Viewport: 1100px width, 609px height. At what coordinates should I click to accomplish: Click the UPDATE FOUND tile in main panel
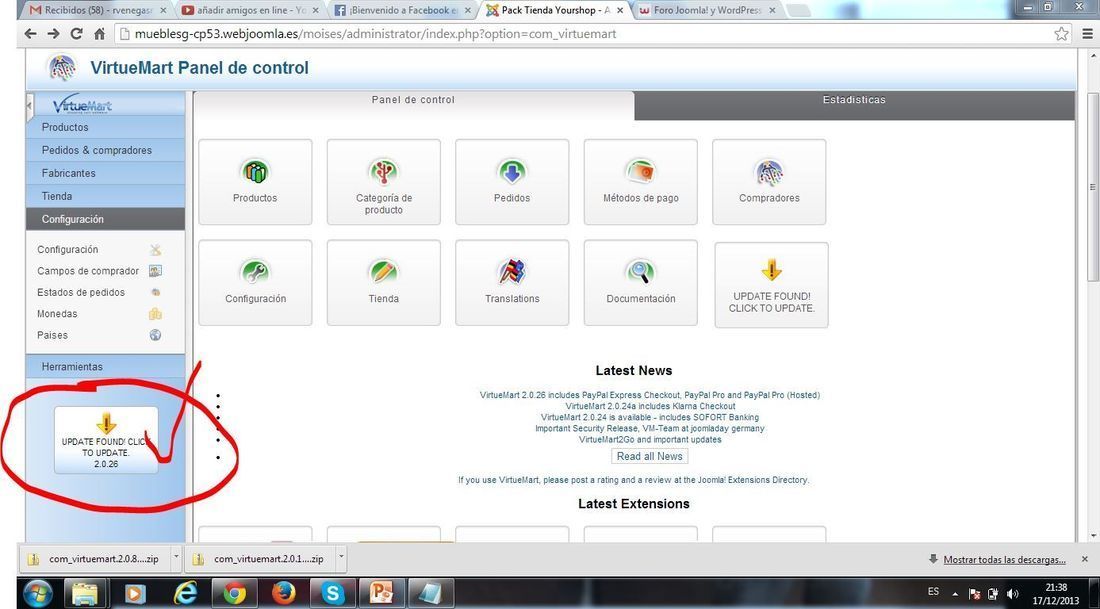pos(772,285)
